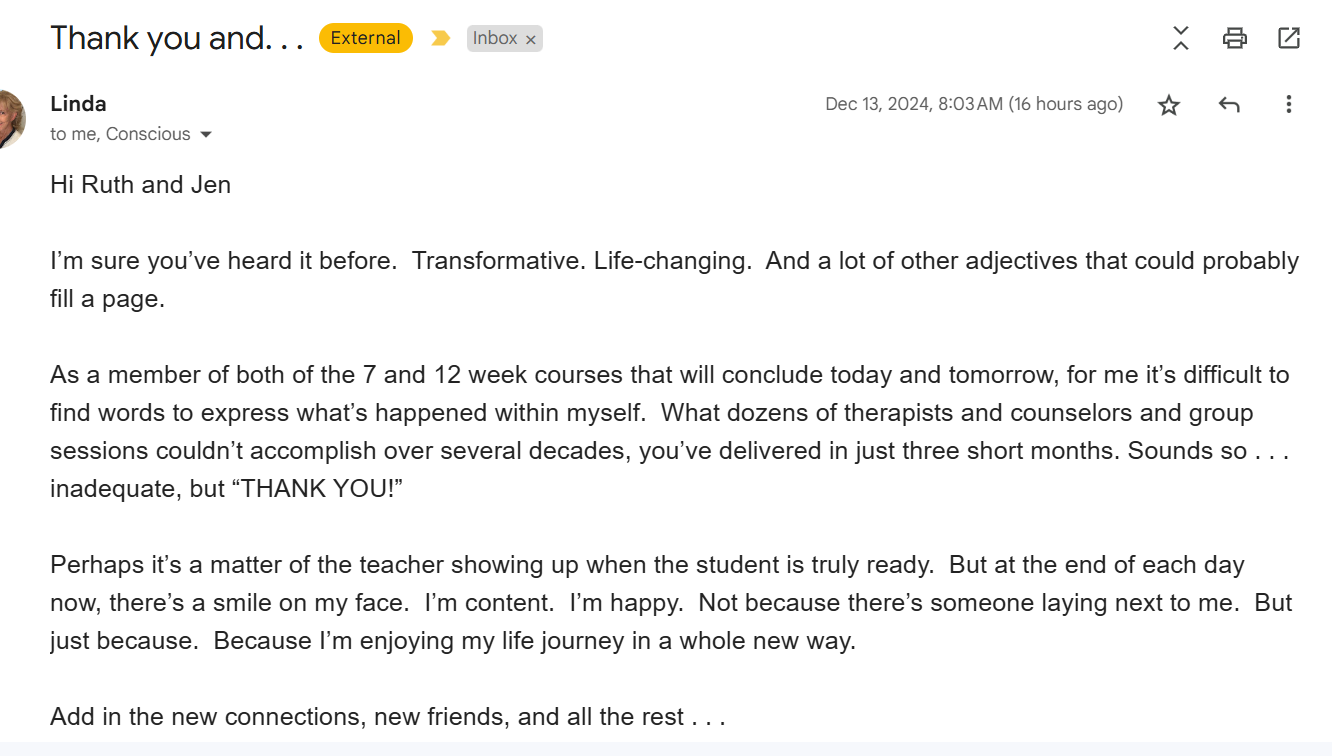This screenshot has width=1332, height=756.
Task: Click the "to me, Conscious" recipients text
Action: click(120, 134)
